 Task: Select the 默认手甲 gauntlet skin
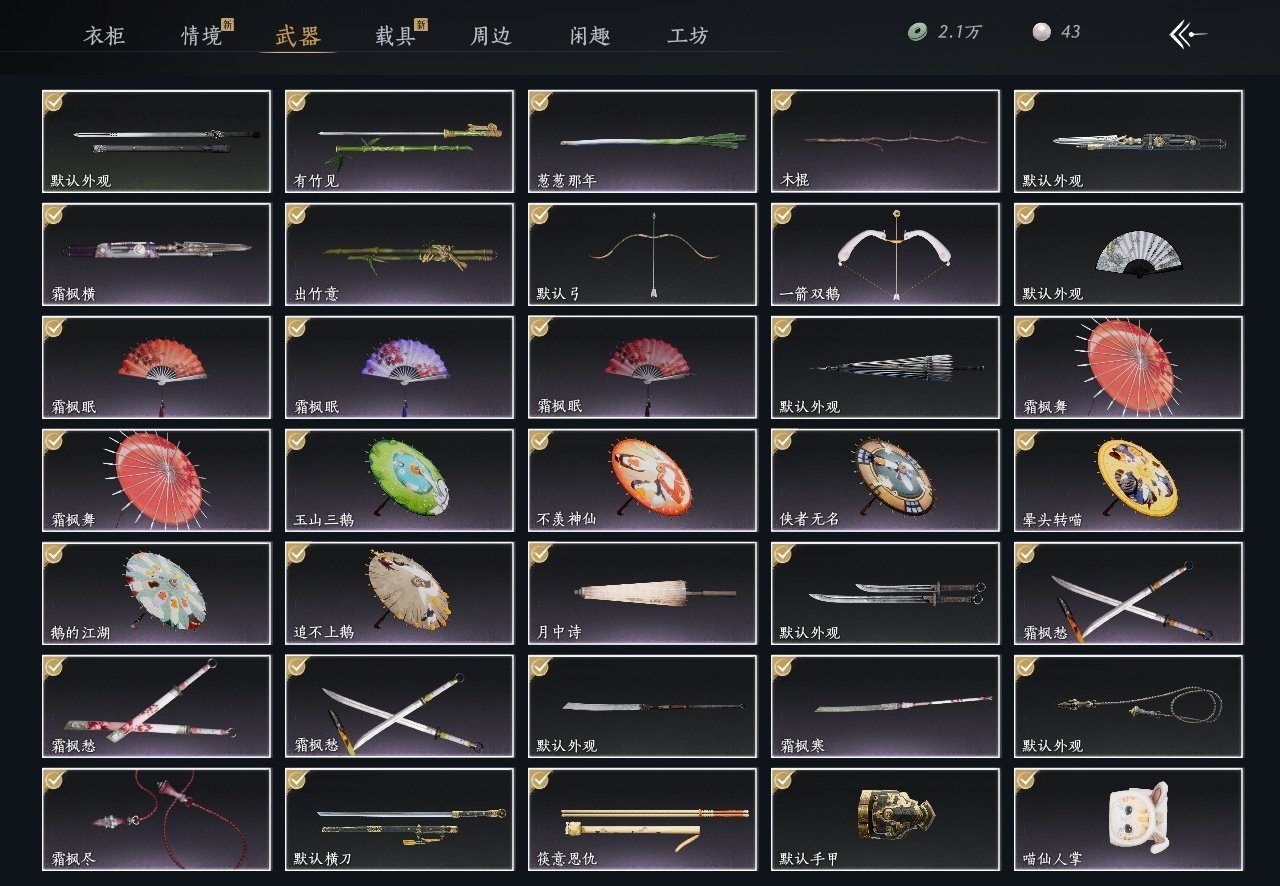[x=885, y=819]
